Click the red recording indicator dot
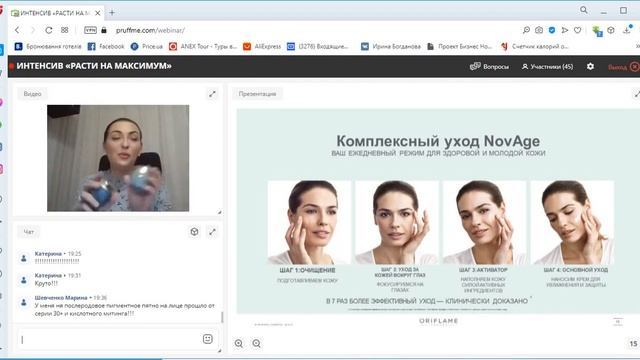The image size is (640, 360). (x=12, y=66)
